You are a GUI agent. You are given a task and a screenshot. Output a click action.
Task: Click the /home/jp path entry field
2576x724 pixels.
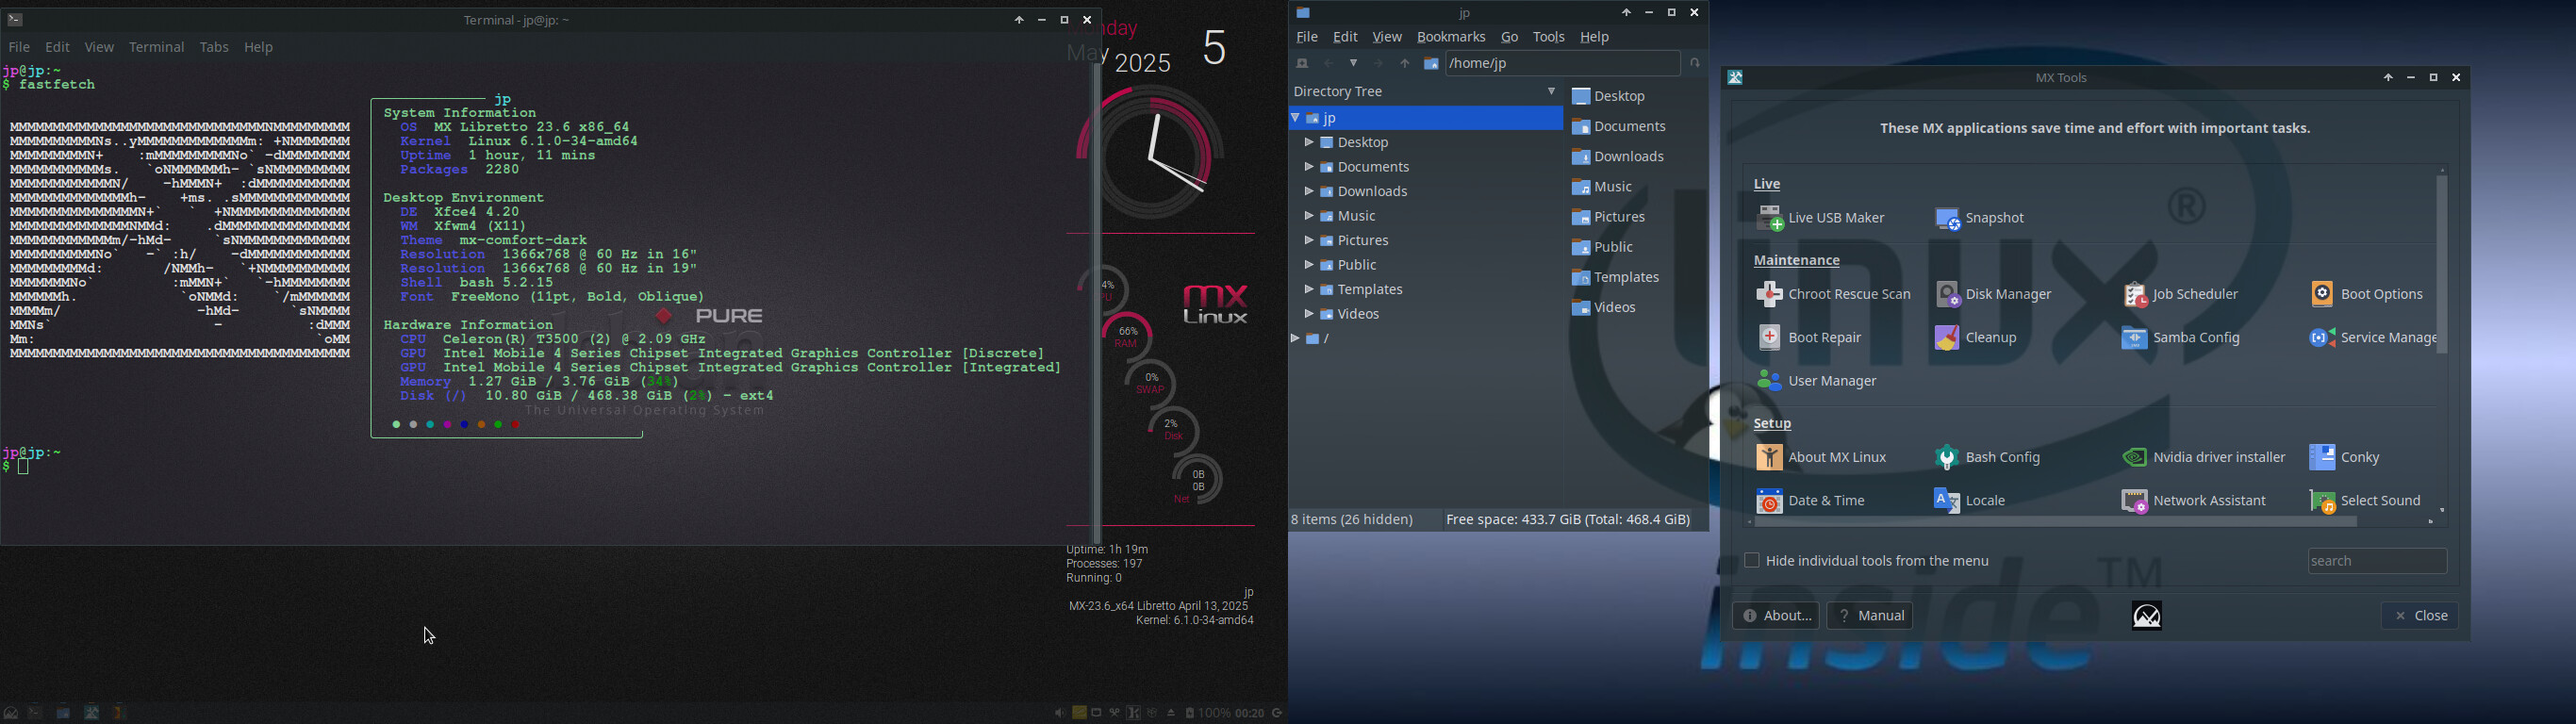click(1562, 64)
